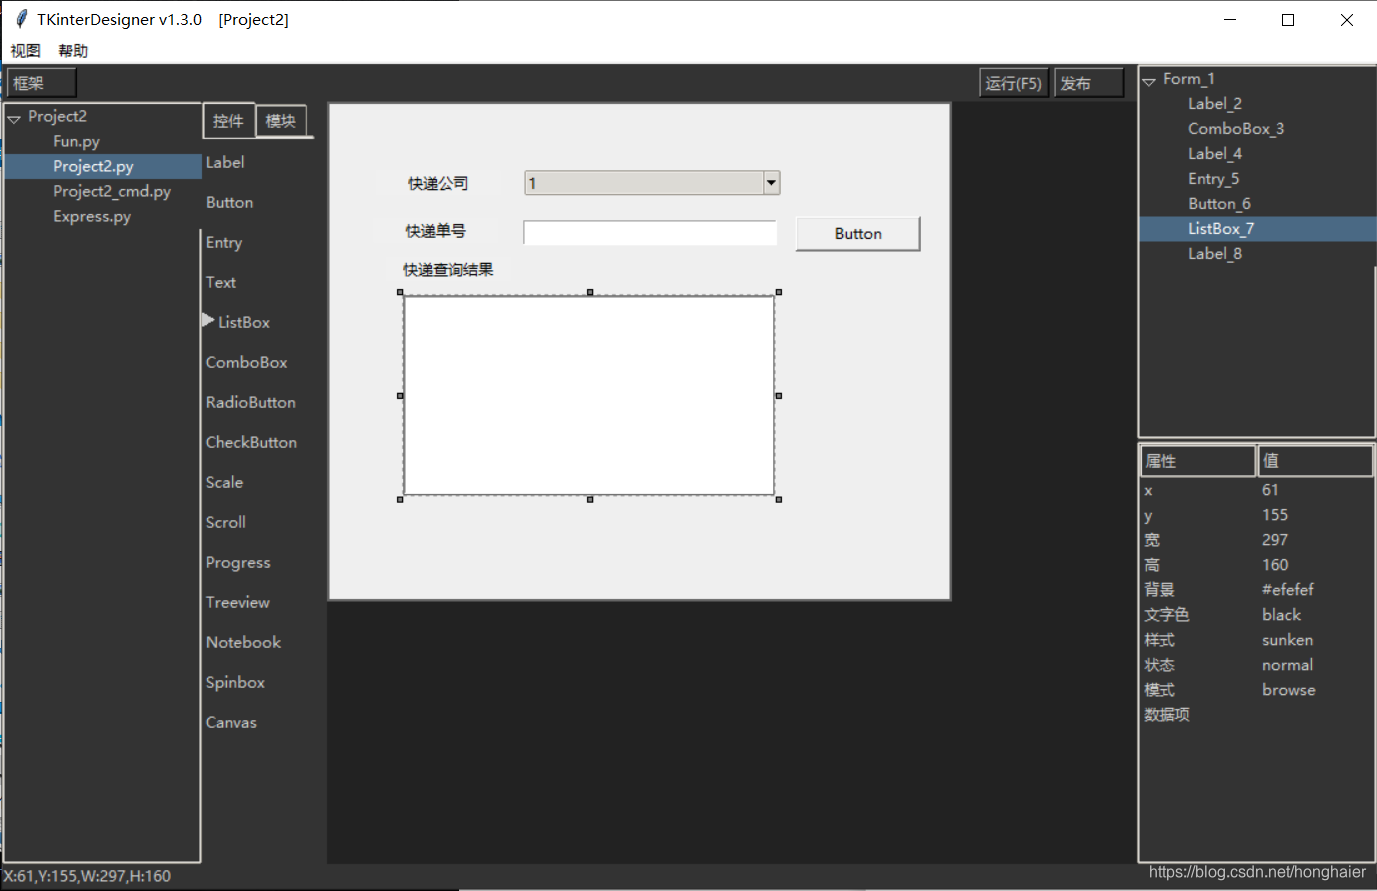Click the y property value 155

coord(1275,515)
